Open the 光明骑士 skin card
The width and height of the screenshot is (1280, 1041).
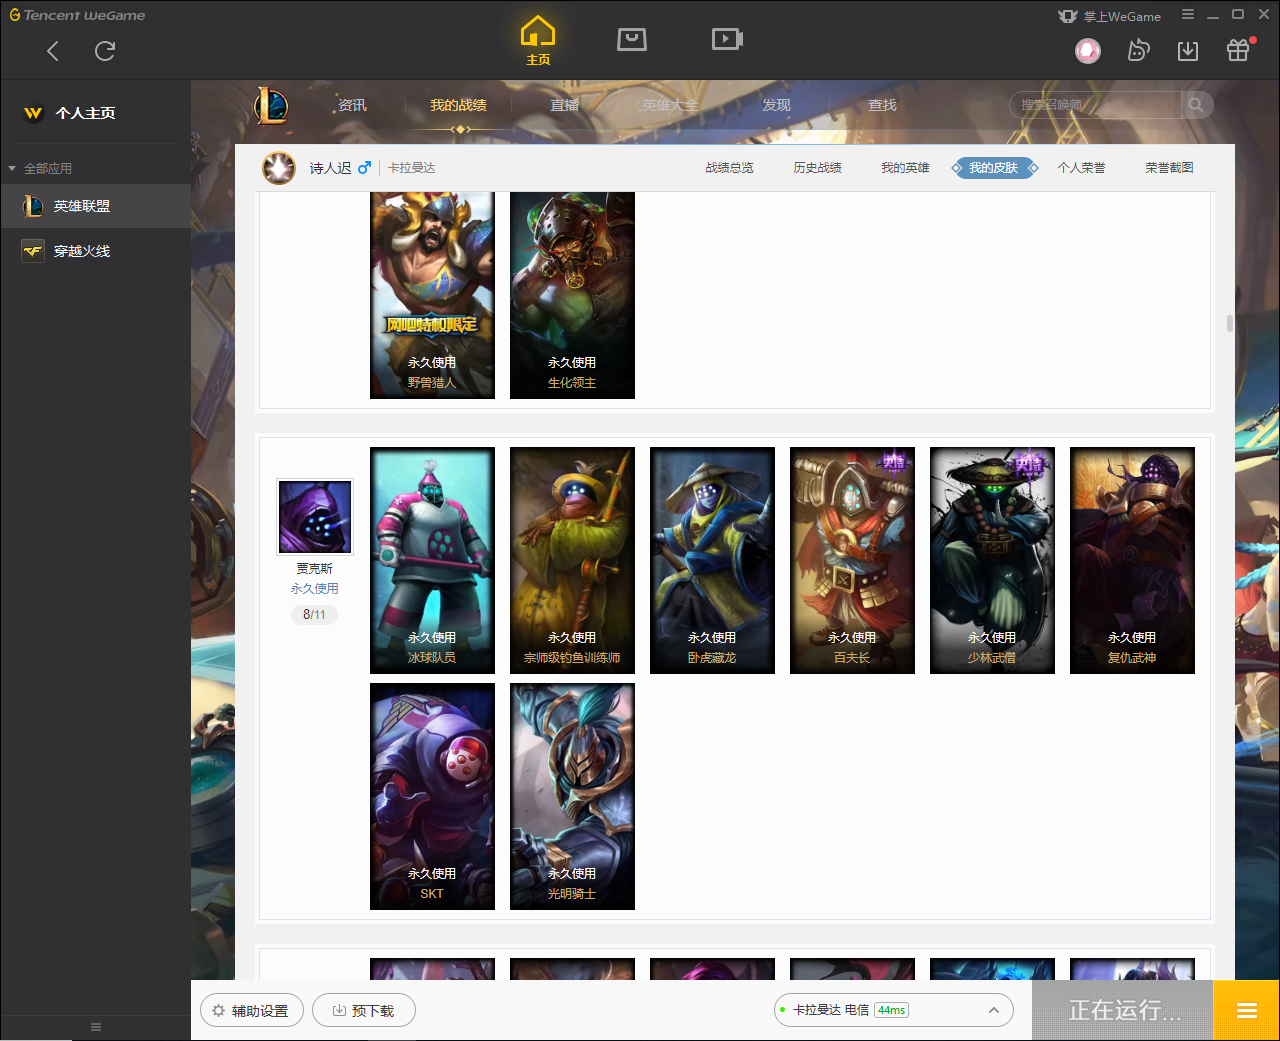pos(572,796)
